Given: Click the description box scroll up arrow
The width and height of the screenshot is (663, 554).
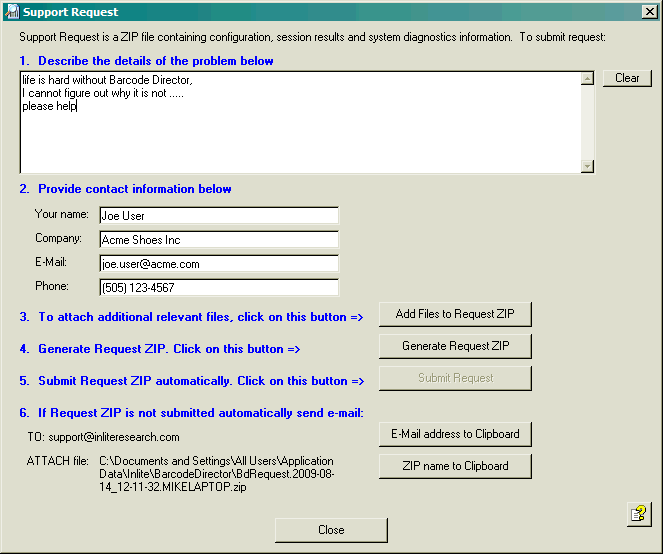Looking at the screenshot, I should click(x=587, y=78).
